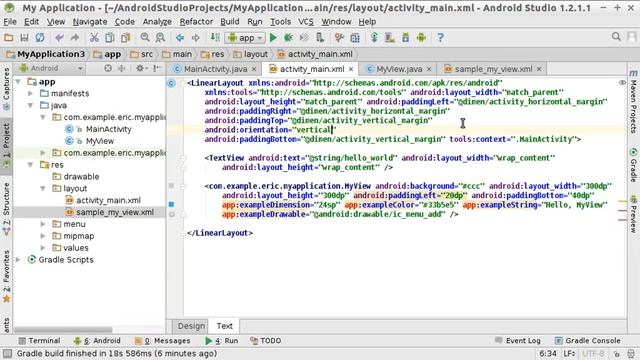This screenshot has width=640, height=360.
Task: Open the SDK Manager icon
Action: [x=405, y=38]
